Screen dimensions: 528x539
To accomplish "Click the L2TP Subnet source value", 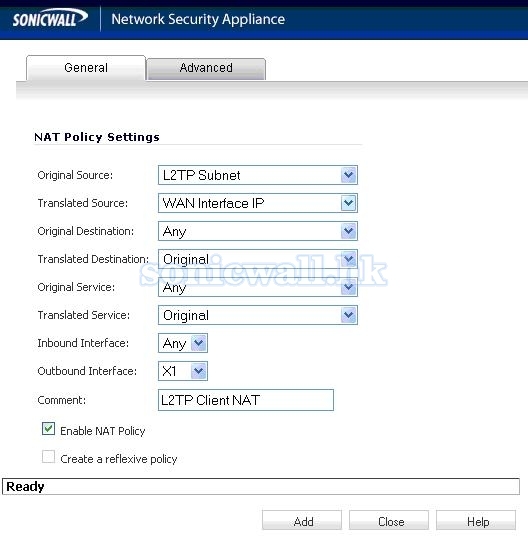I will point(201,175).
